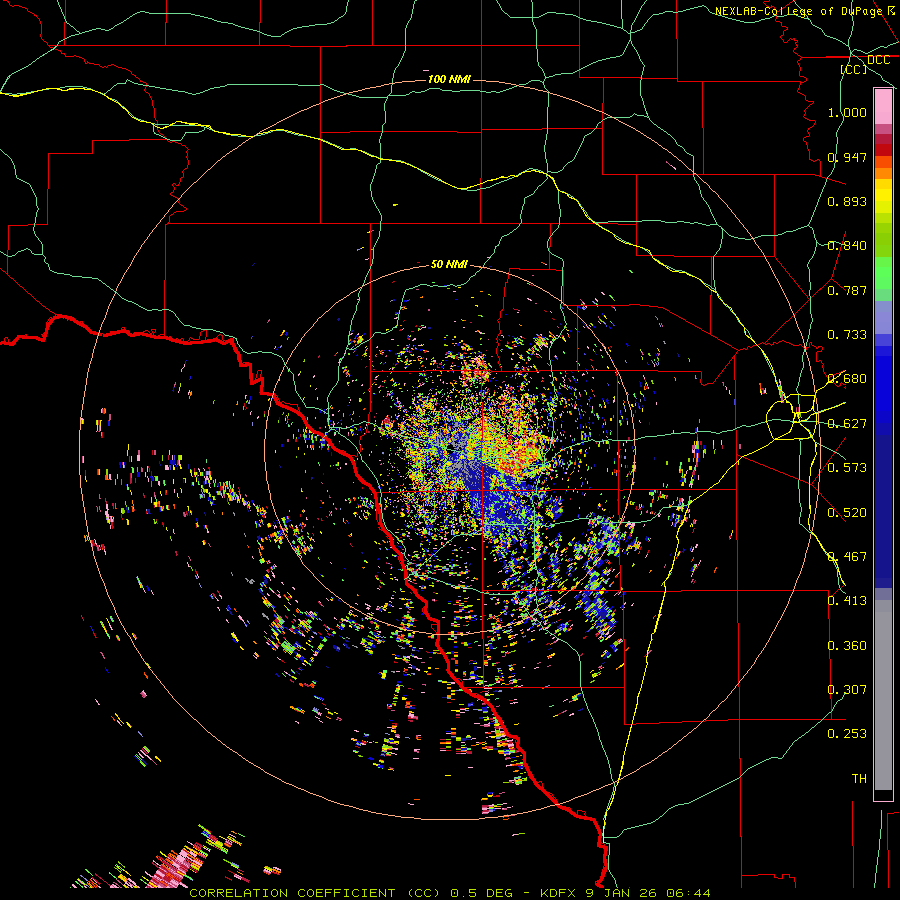The width and height of the screenshot is (900, 900).
Task: Pick the olive green segment of color bar
Action: (883, 240)
